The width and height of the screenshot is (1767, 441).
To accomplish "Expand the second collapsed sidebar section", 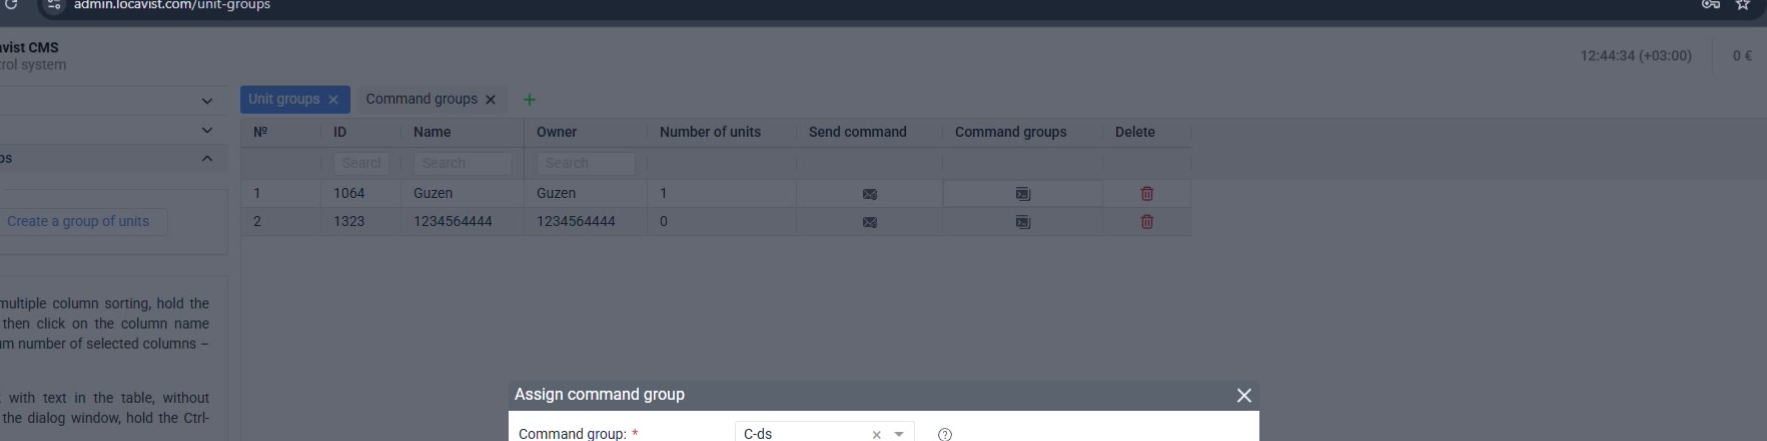I will (207, 130).
